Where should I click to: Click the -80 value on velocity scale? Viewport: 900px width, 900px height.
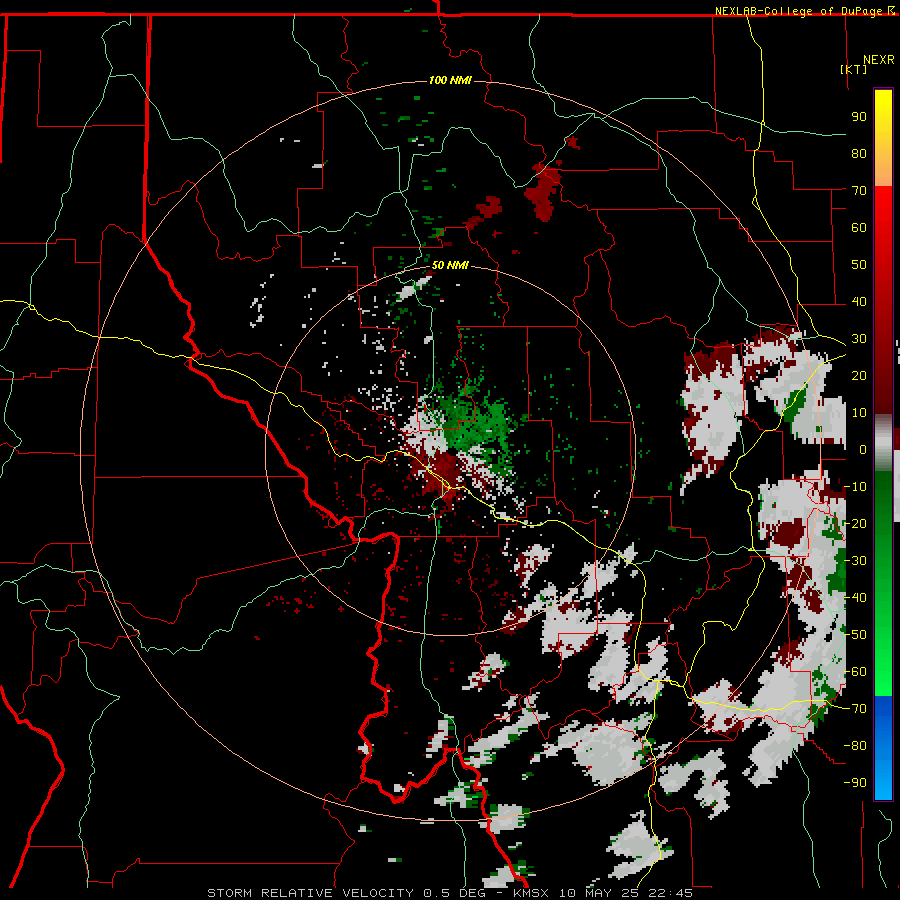855,746
